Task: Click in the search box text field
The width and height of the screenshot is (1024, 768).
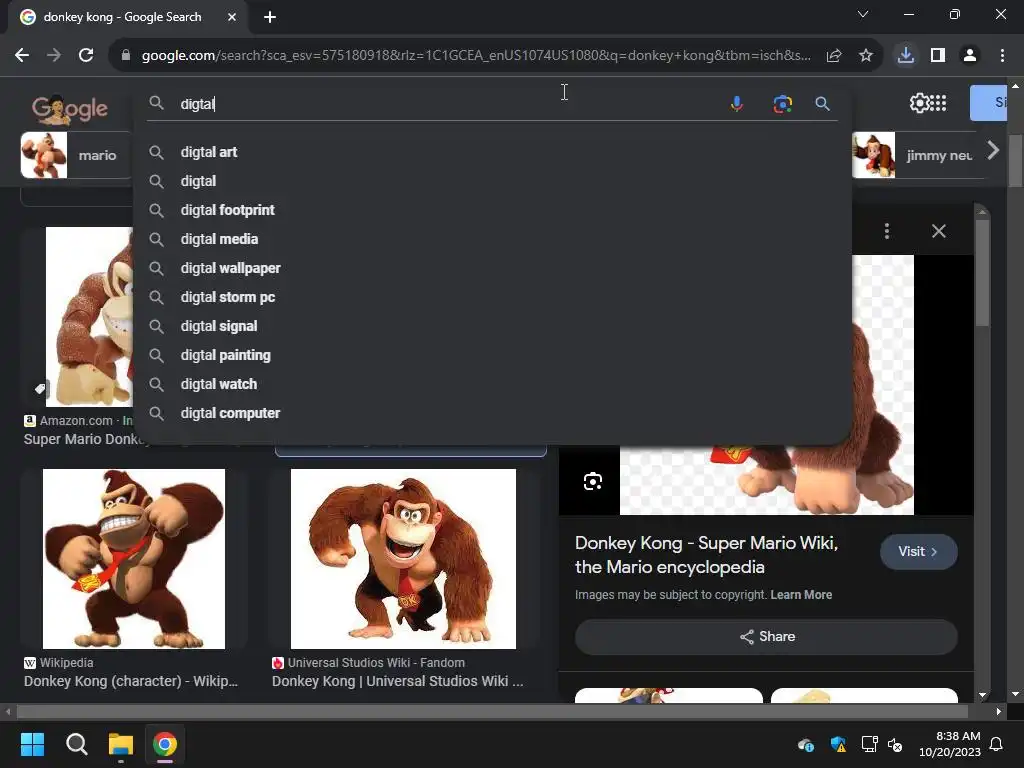Action: pos(451,104)
